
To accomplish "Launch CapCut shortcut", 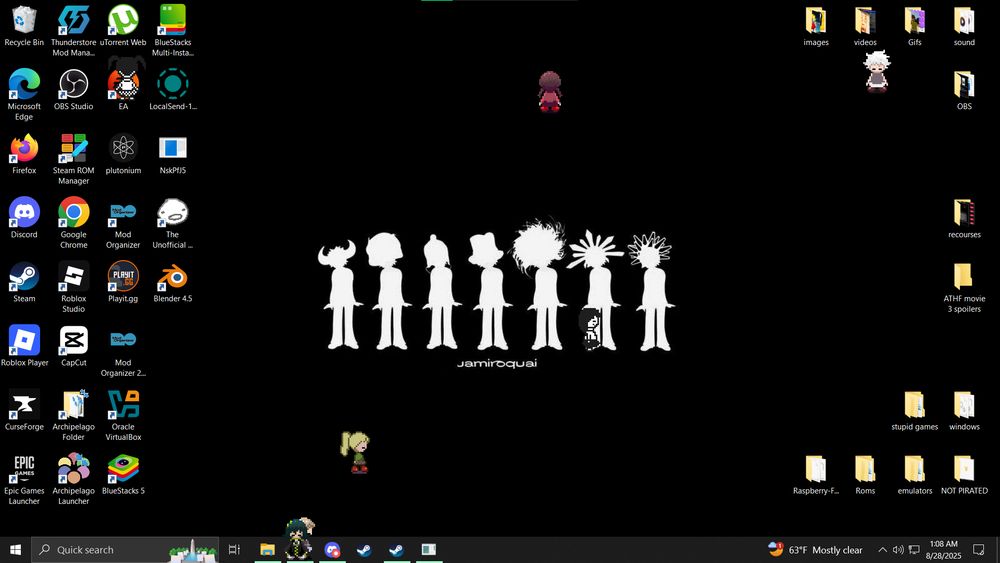I will (x=73, y=346).
